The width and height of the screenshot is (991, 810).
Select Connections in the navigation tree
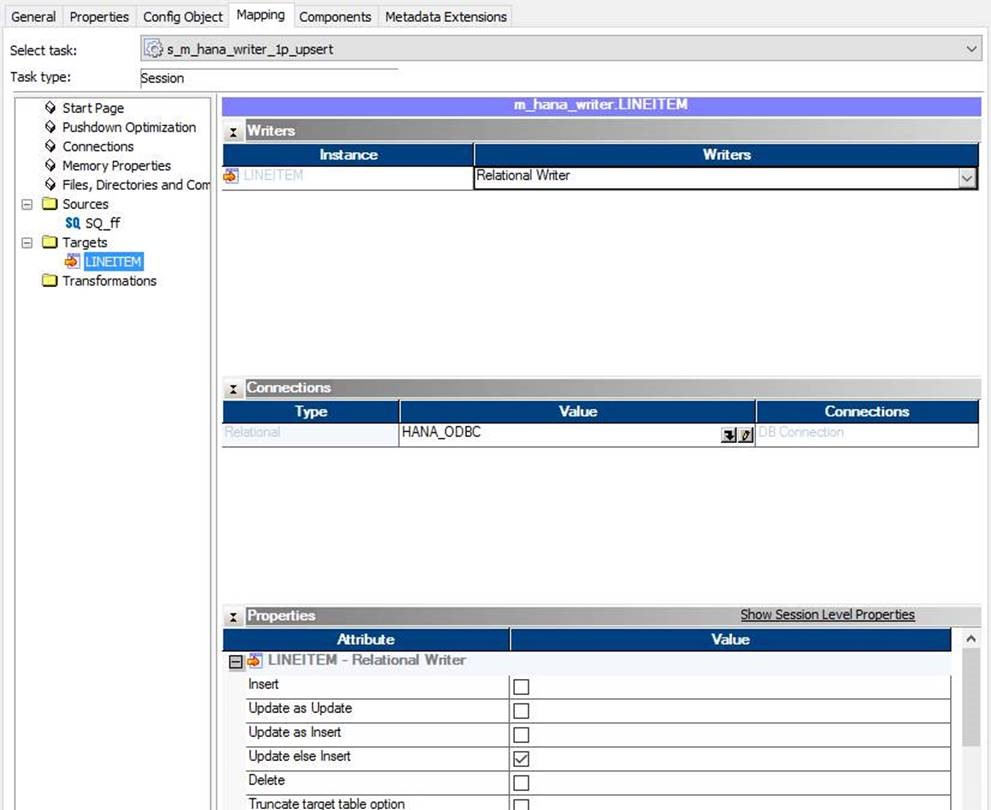[98, 146]
